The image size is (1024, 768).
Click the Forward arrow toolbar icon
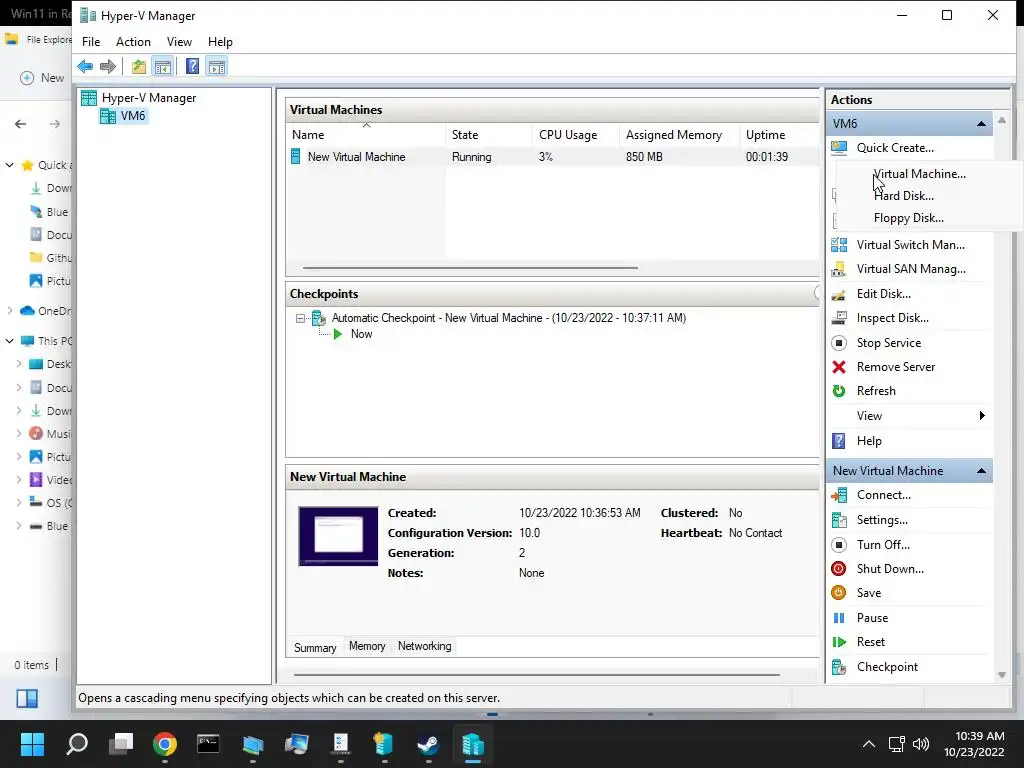click(108, 66)
